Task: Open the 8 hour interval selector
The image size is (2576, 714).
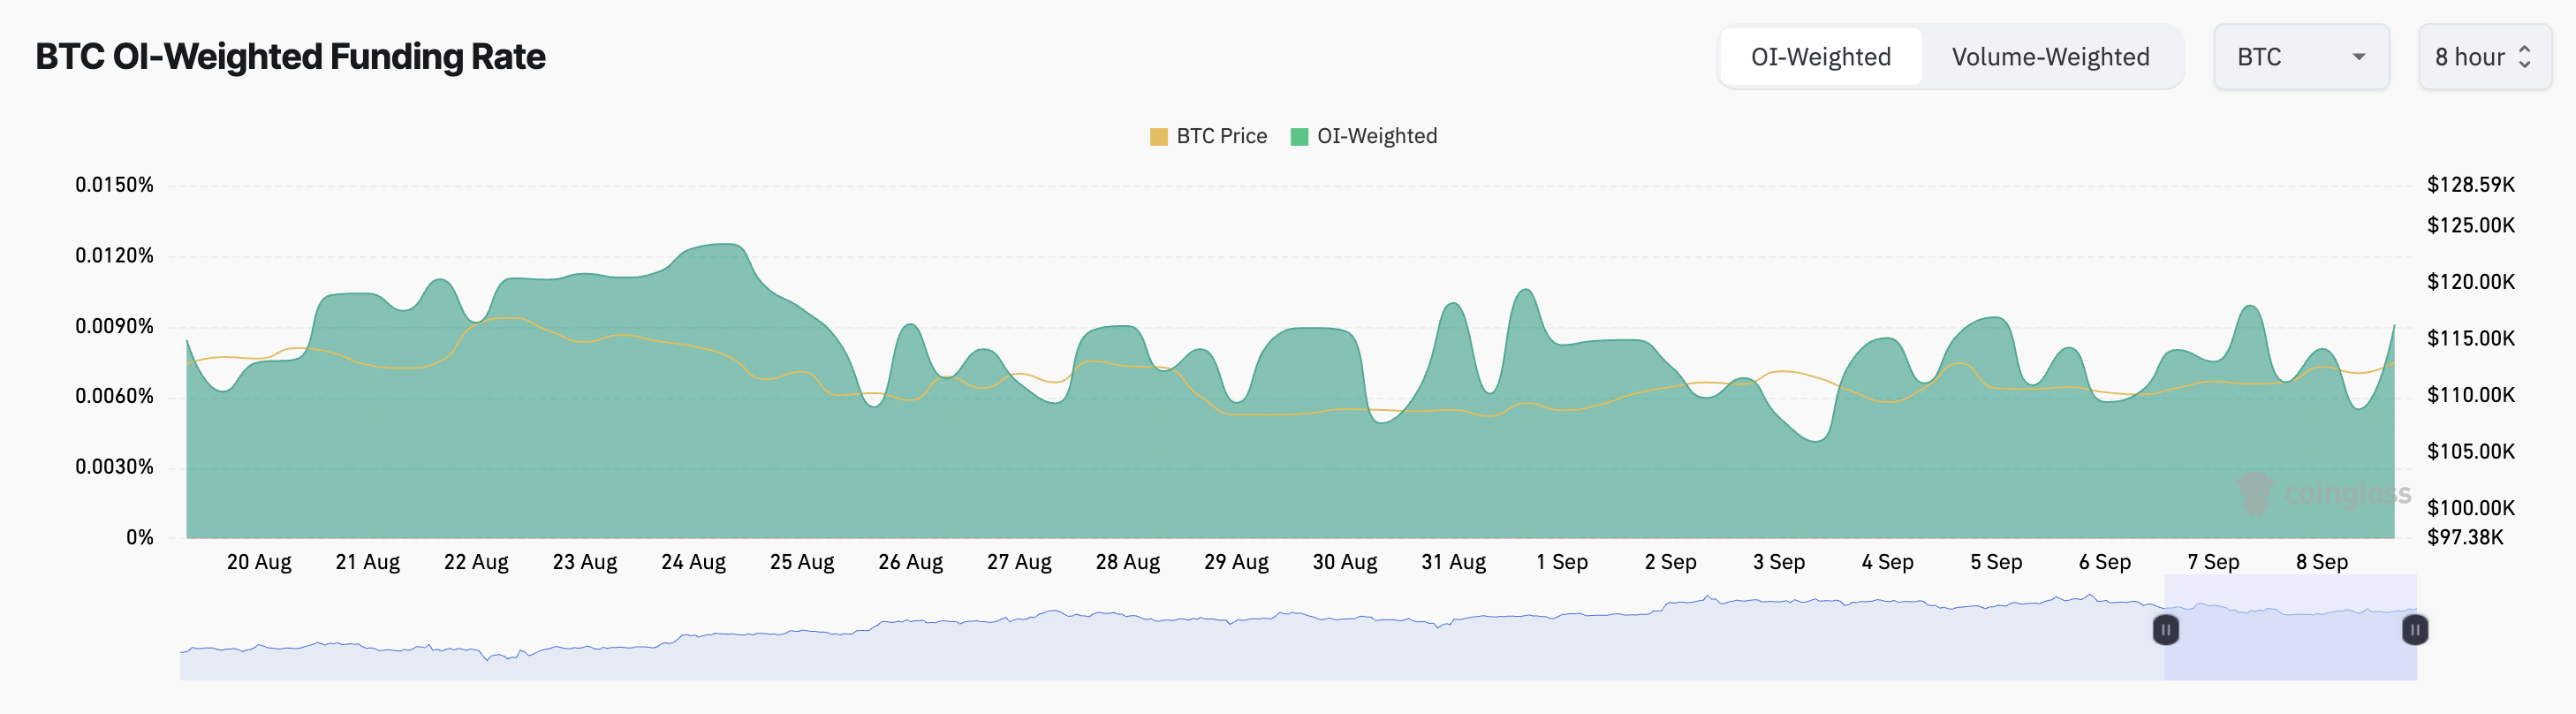Action: [2483, 57]
